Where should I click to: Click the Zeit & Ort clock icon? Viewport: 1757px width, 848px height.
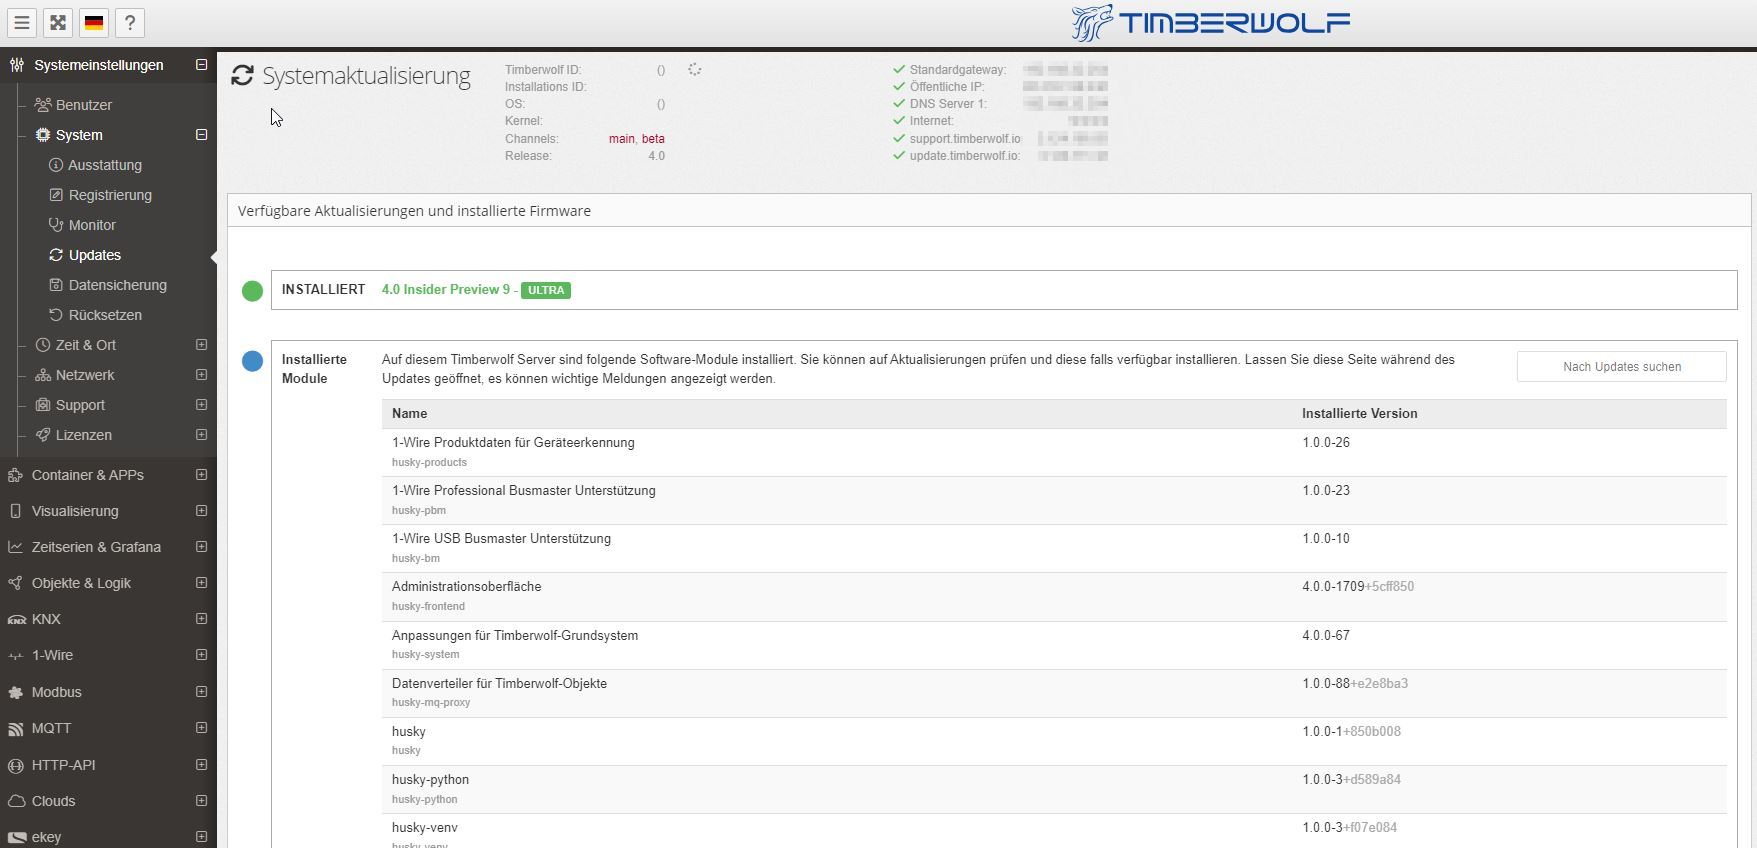click(43, 345)
